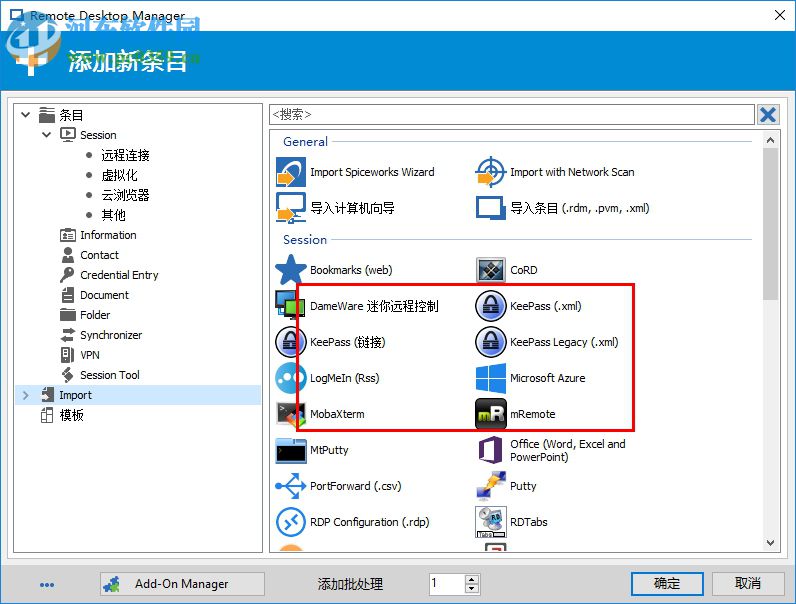Pick the Microsoft Azure icon
The image size is (796, 604).
coord(490,378)
